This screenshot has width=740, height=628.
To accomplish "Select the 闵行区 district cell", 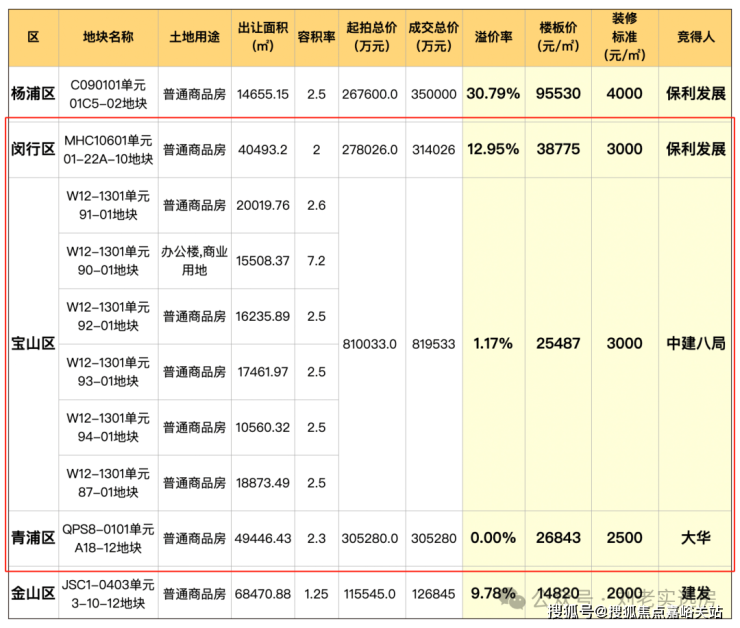I will [x=32, y=149].
